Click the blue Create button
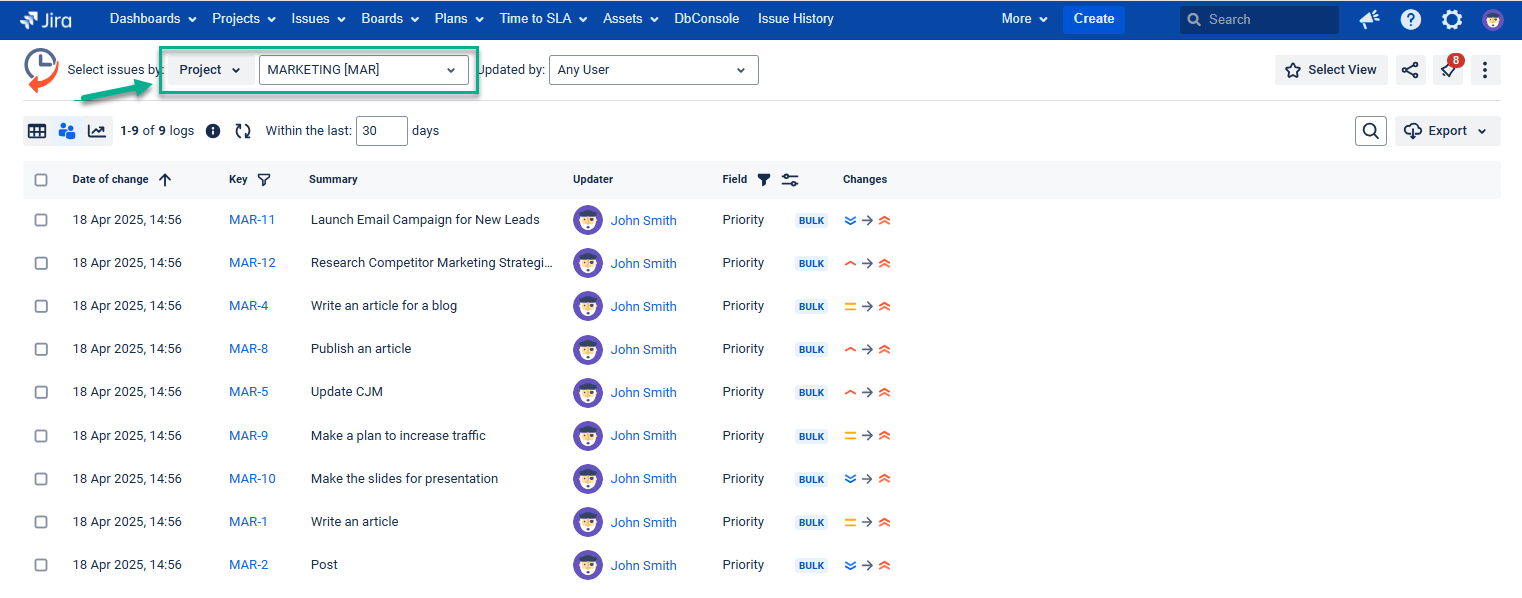Viewport: 1522px width, 598px height. pos(1094,19)
